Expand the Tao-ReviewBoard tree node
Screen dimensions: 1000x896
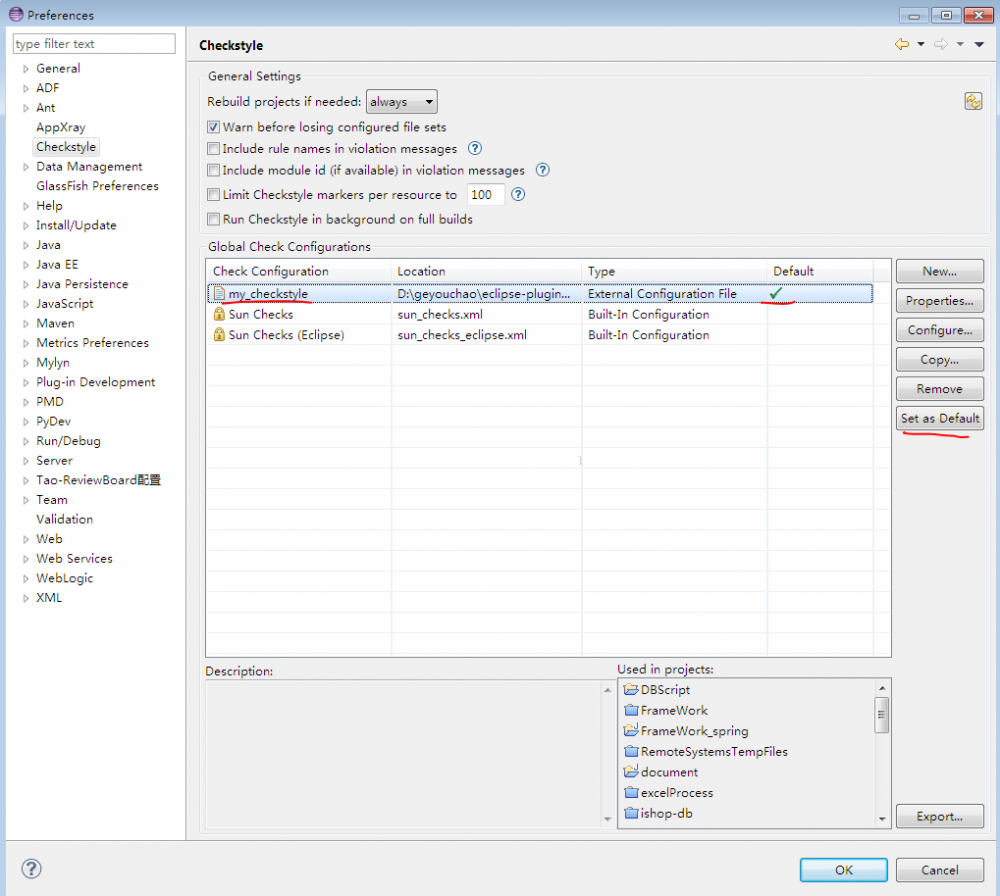tap(26, 481)
